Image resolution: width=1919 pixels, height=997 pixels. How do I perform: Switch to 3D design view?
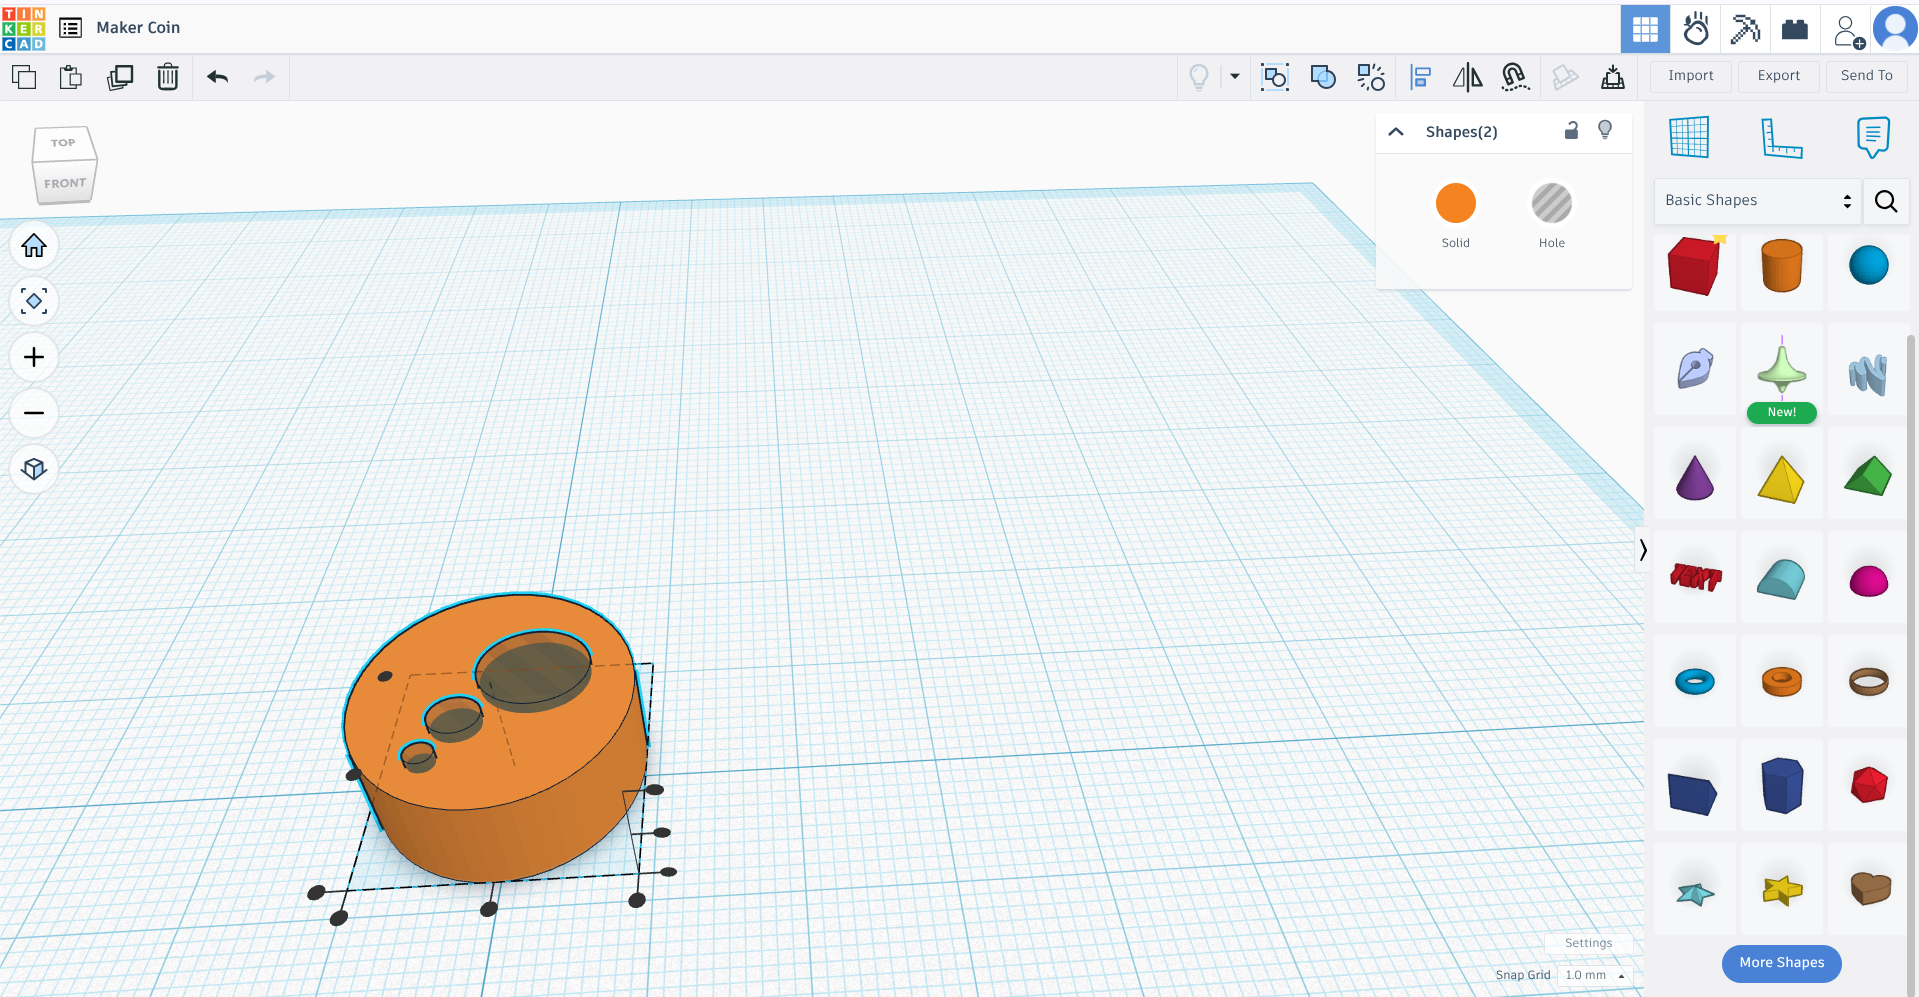1645,29
